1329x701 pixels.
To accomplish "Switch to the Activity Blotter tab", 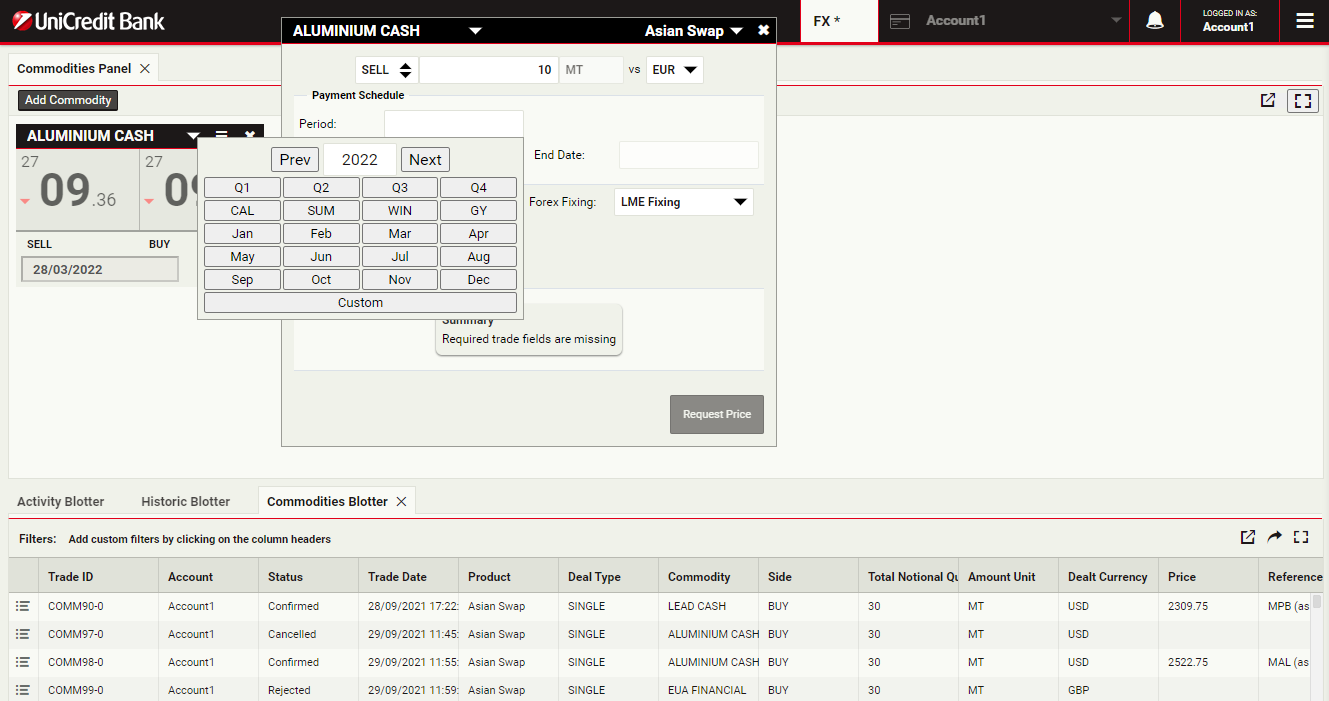I will click(x=60, y=501).
